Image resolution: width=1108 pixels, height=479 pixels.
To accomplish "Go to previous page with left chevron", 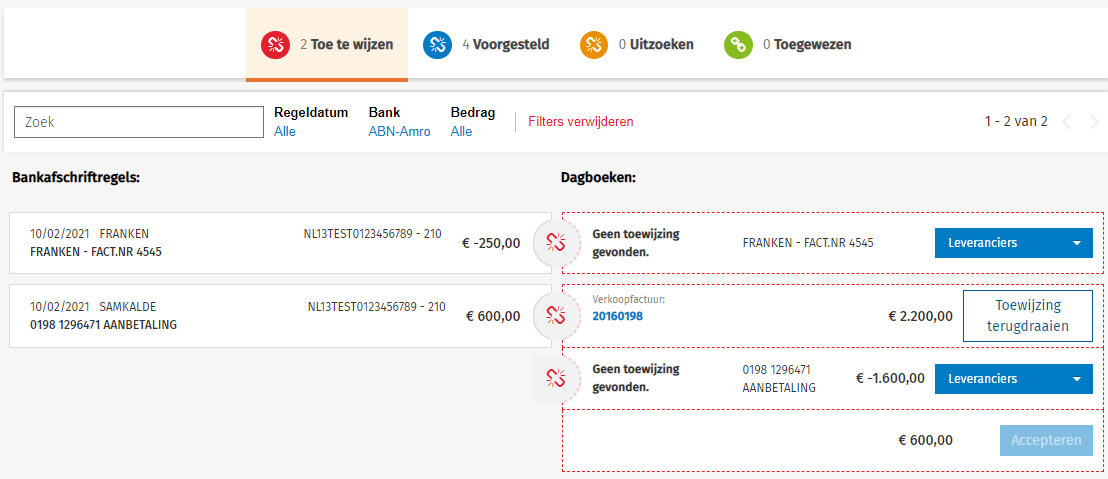I will coord(1066,122).
